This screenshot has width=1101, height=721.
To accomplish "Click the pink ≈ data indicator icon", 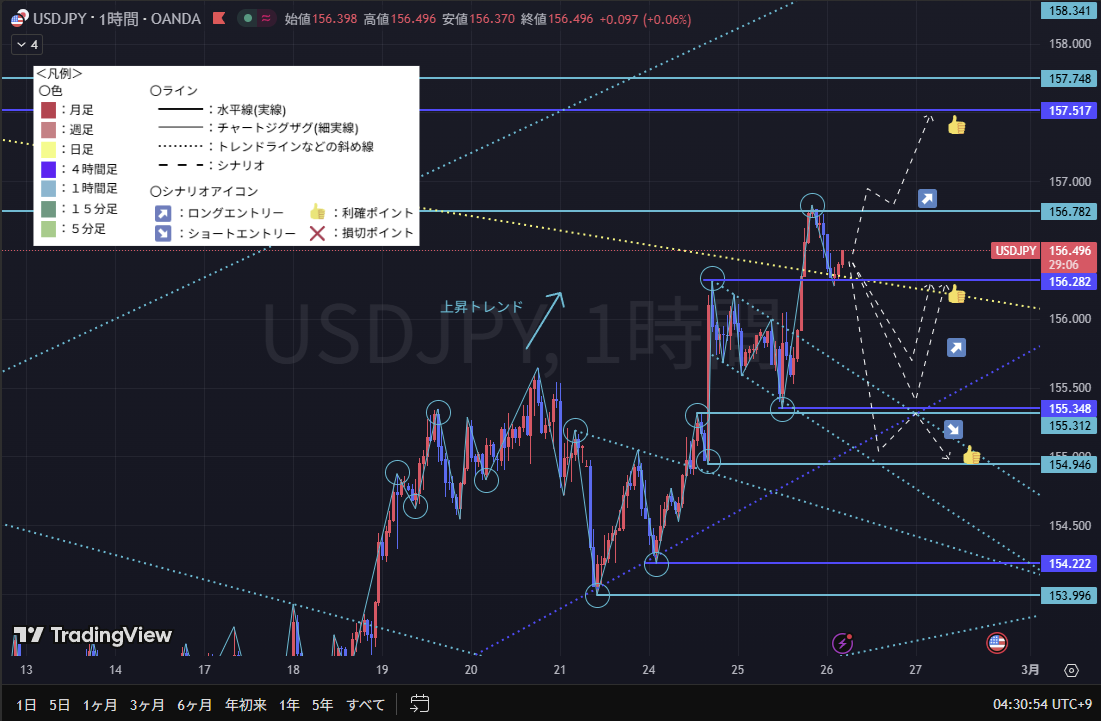I will (x=266, y=18).
